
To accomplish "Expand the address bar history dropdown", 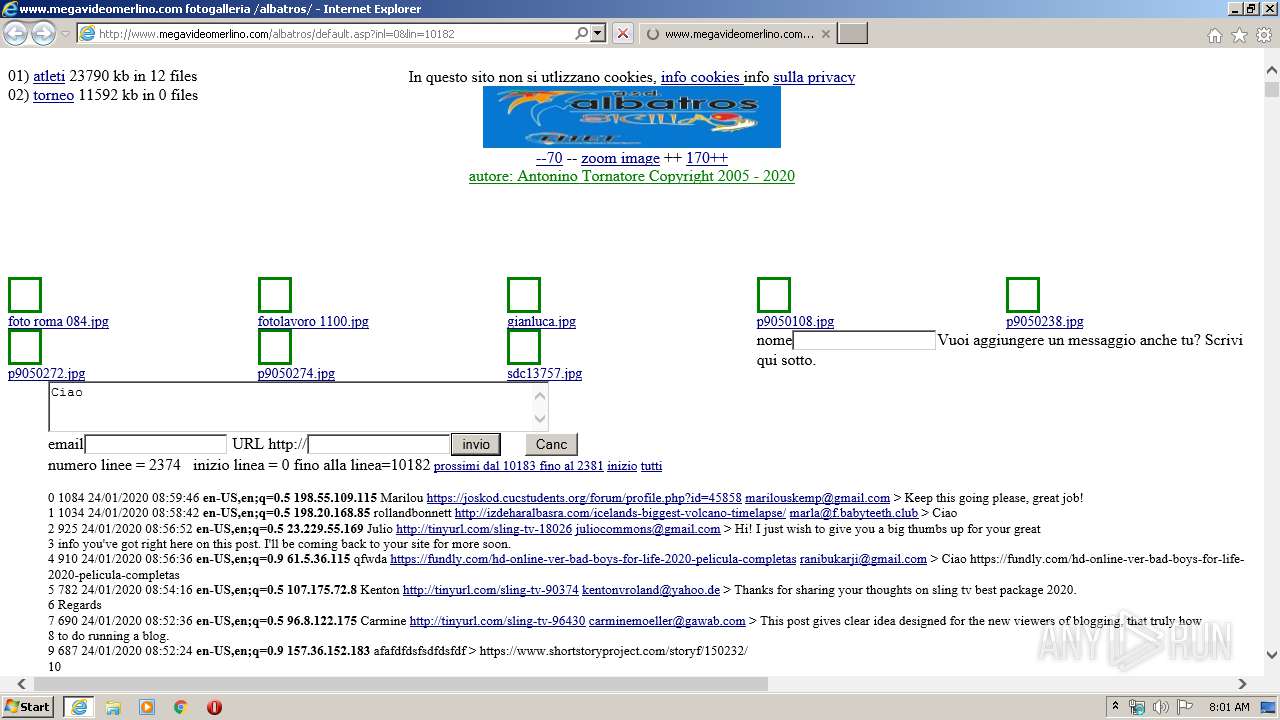I will point(598,33).
